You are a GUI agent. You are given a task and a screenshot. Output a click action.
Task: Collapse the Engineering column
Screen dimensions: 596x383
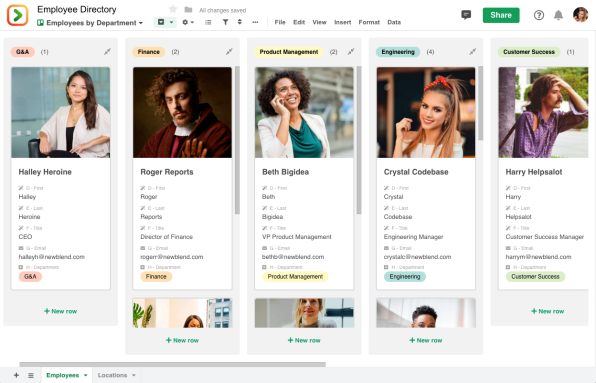472,51
